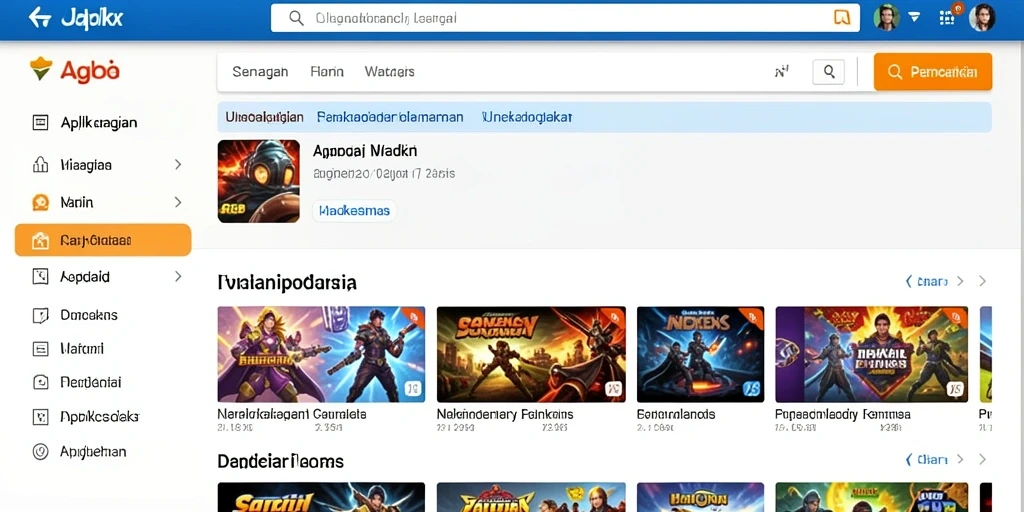The width and height of the screenshot is (1024, 512).
Task: Click the top search input field
Action: 566,18
